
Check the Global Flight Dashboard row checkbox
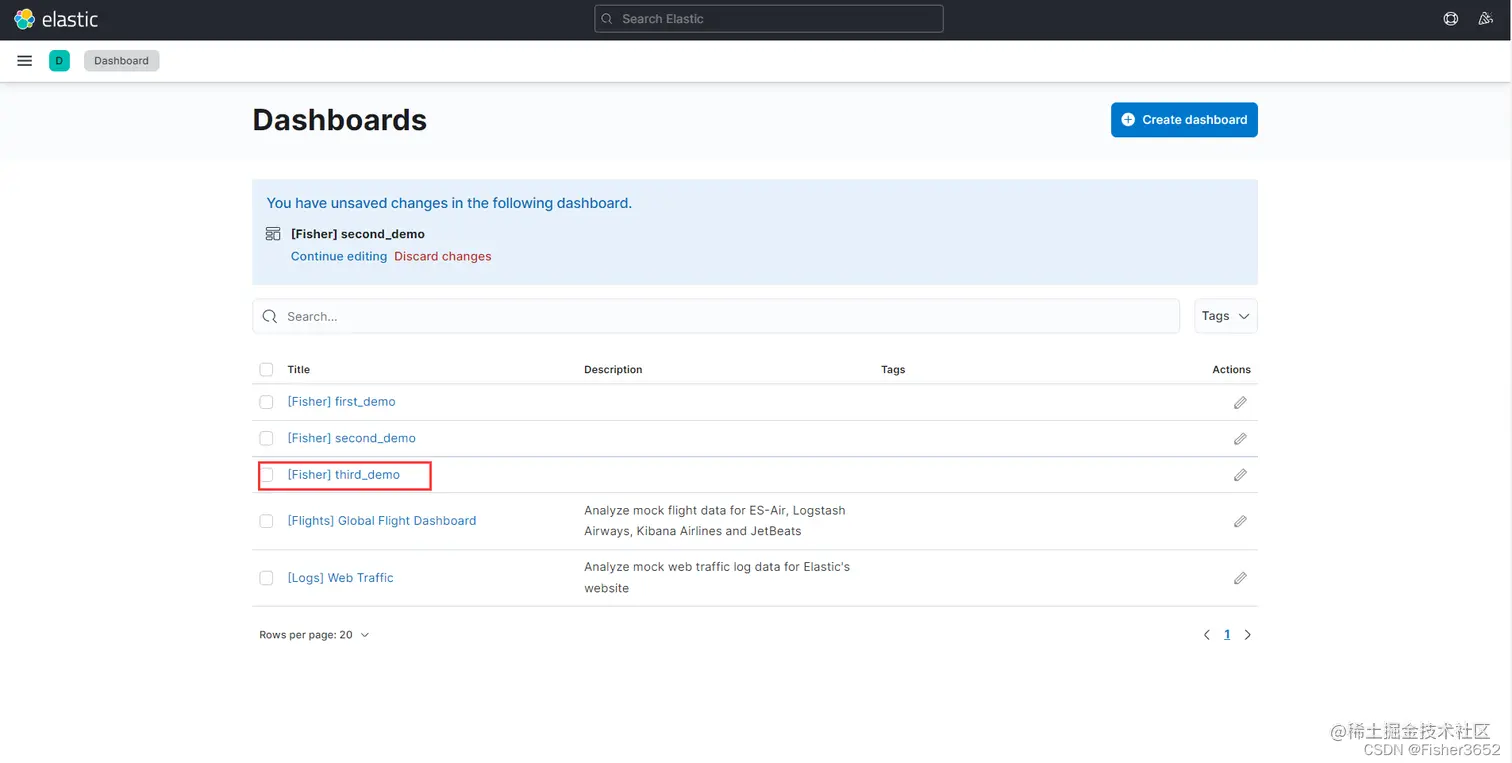[x=266, y=521]
